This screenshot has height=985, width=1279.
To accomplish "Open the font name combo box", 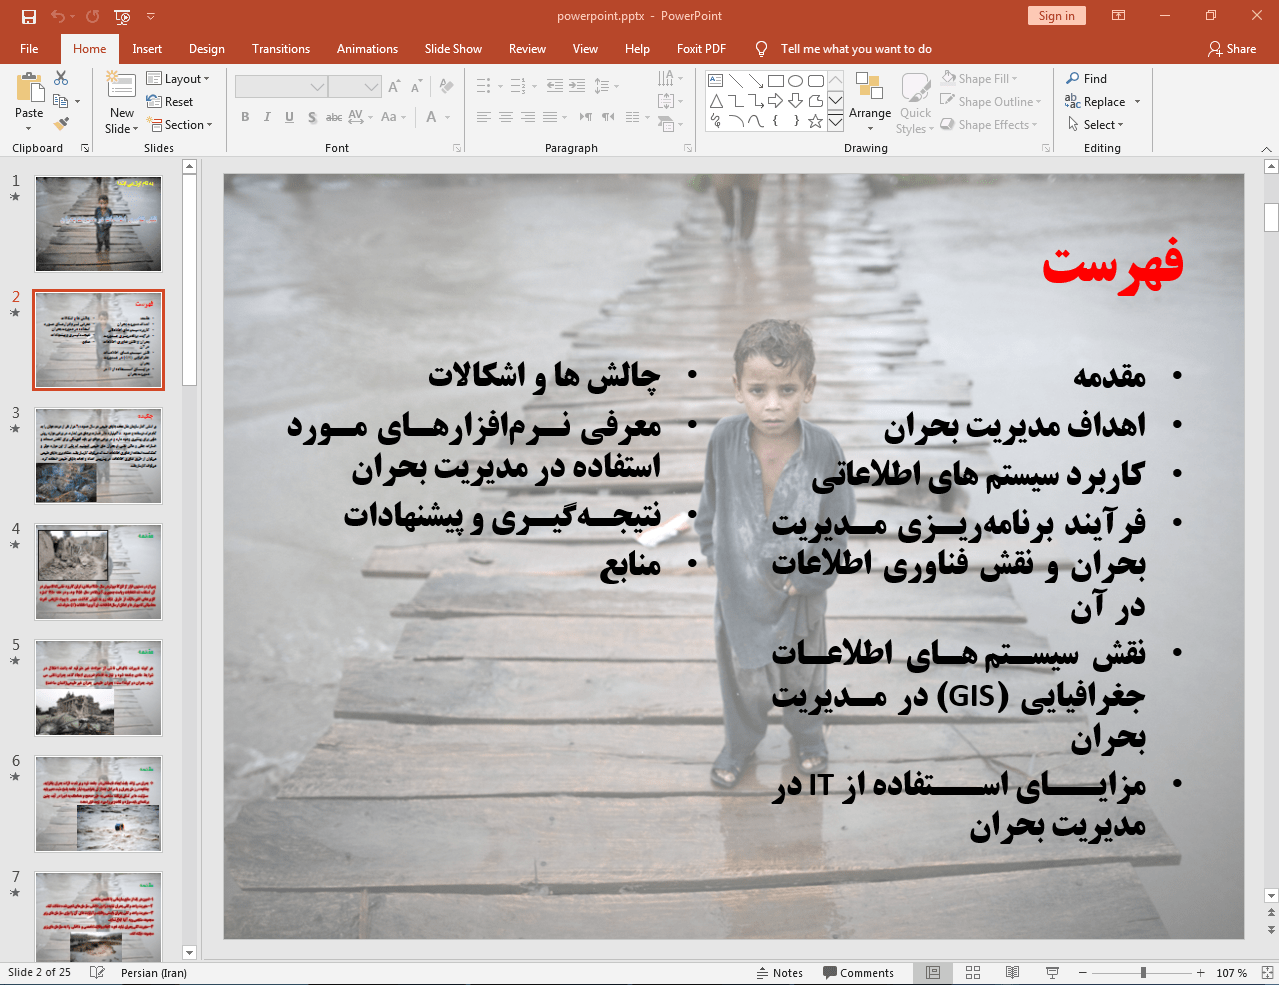I will point(281,87).
